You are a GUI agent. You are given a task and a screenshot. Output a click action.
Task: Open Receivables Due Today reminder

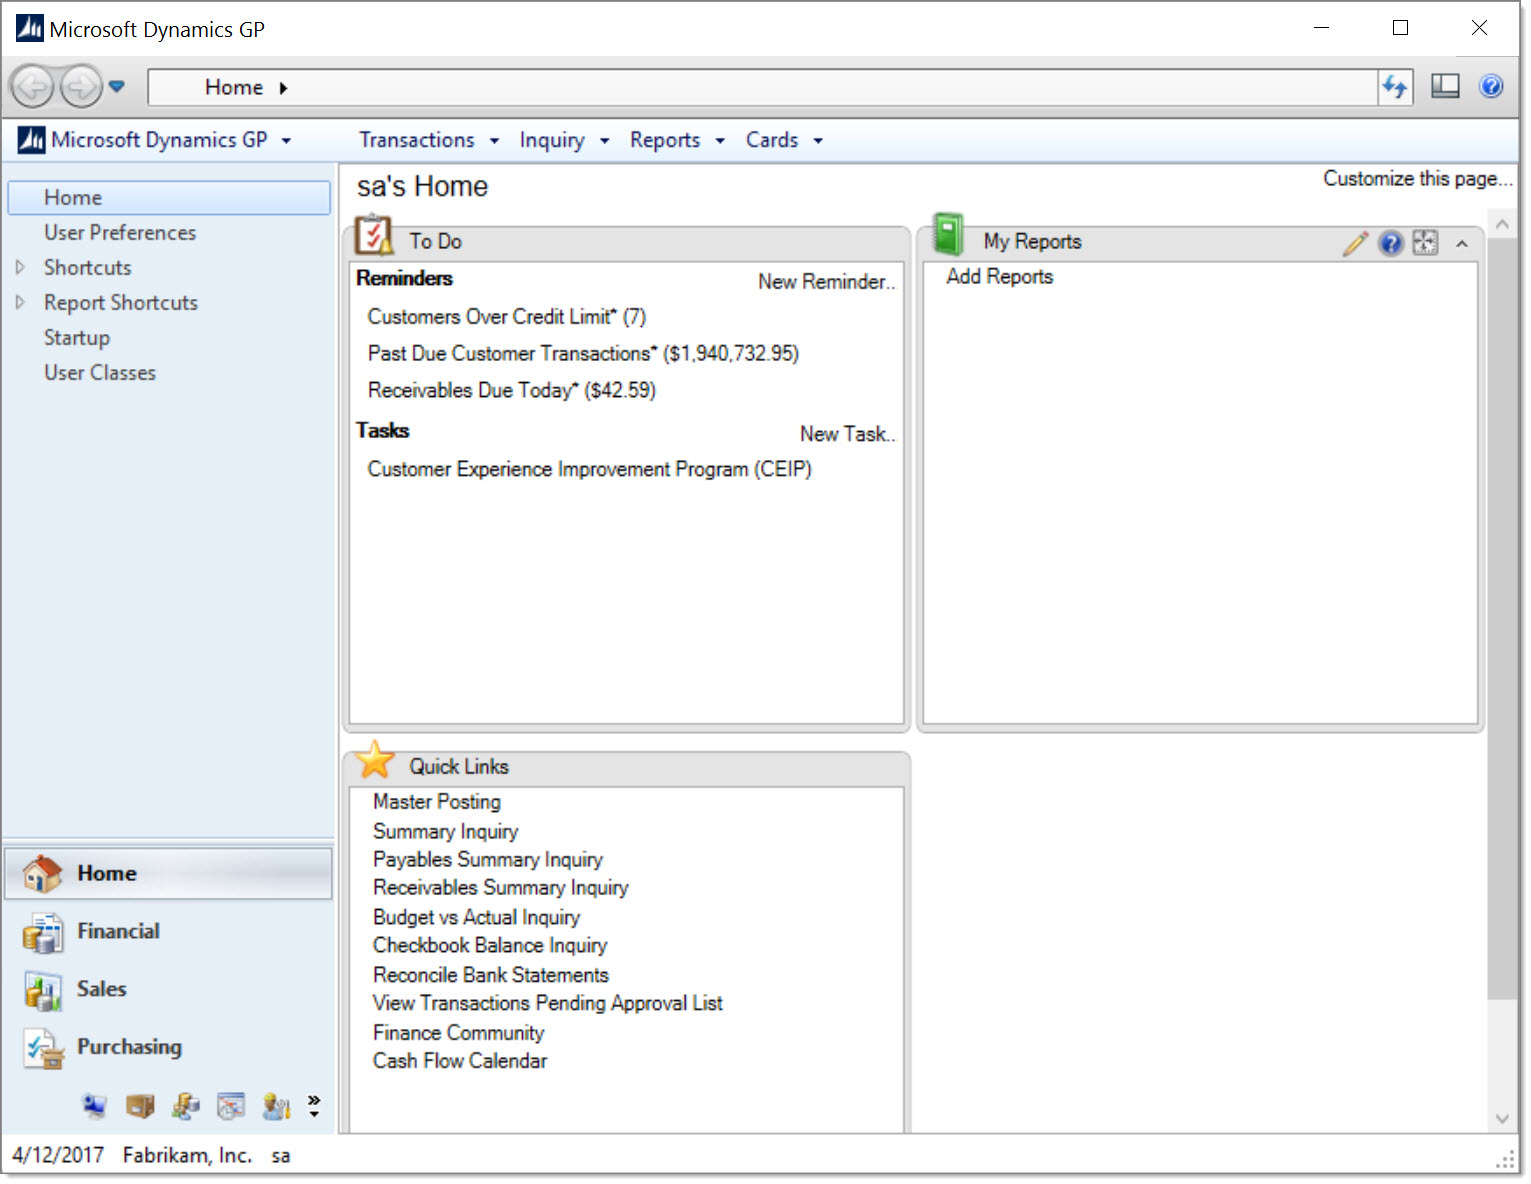[512, 390]
